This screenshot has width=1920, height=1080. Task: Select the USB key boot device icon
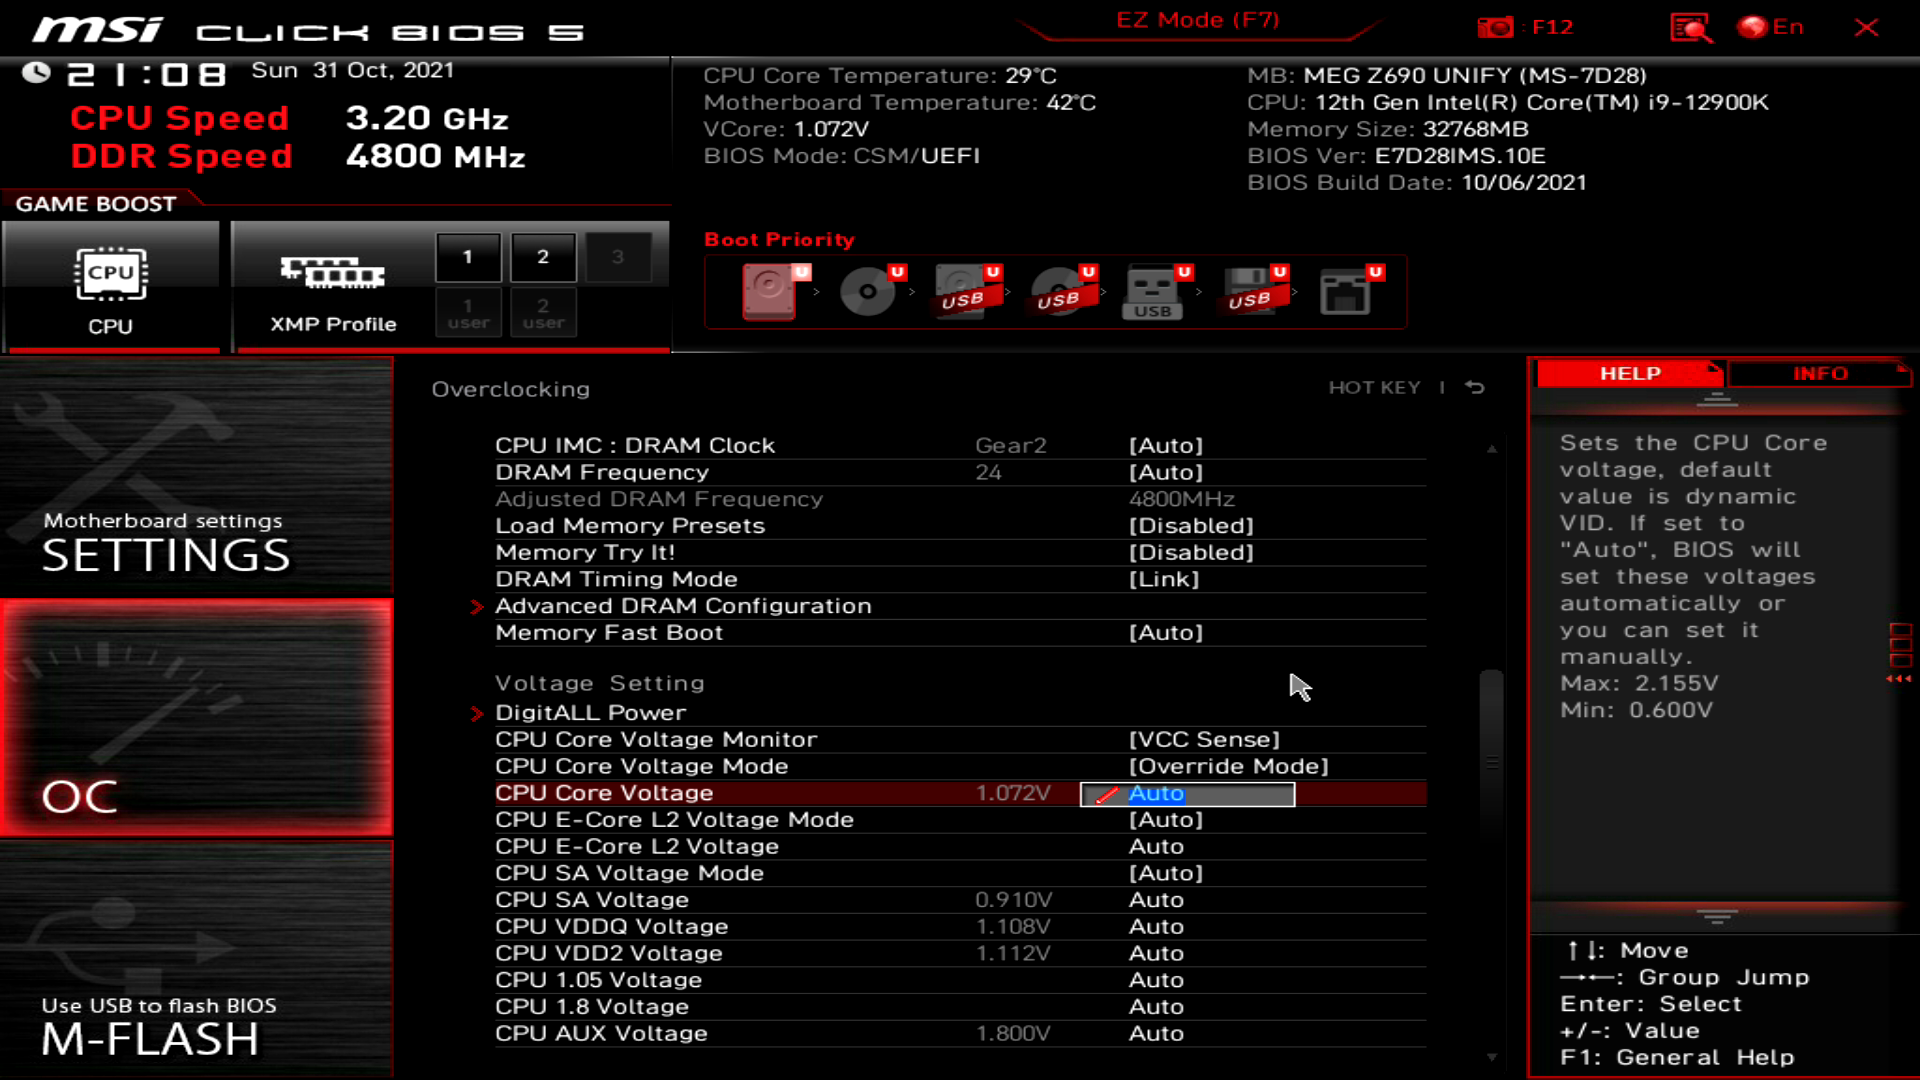click(x=1158, y=291)
